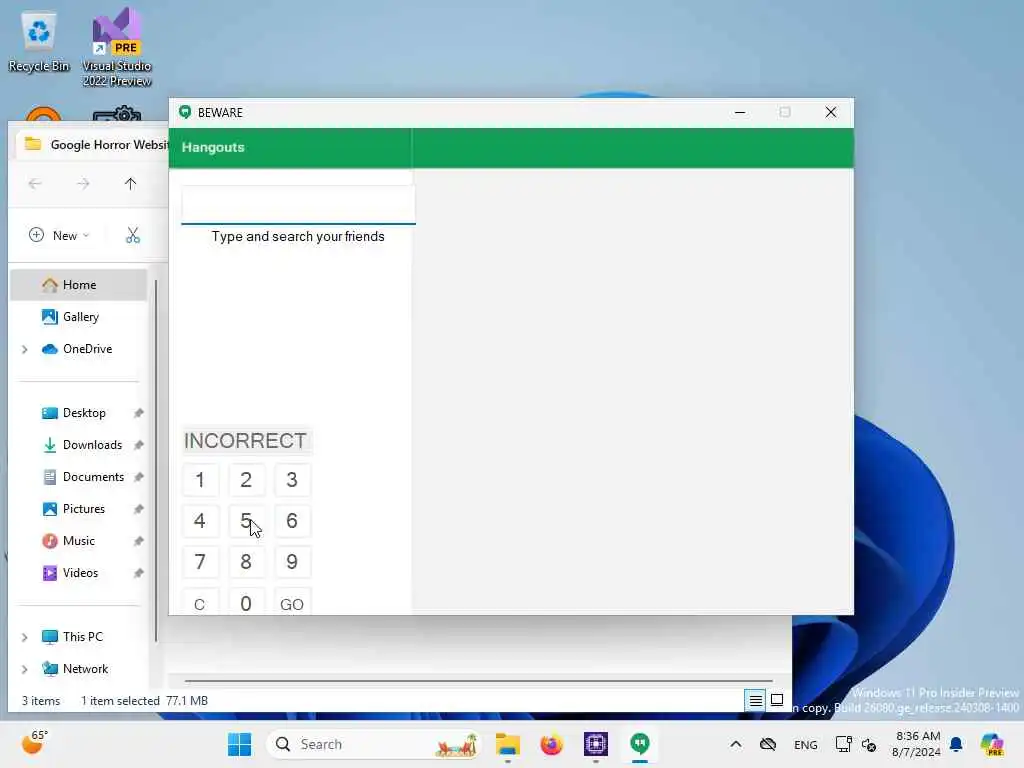The width and height of the screenshot is (1024, 768).
Task: Click keypad digit 6
Action: click(x=292, y=520)
